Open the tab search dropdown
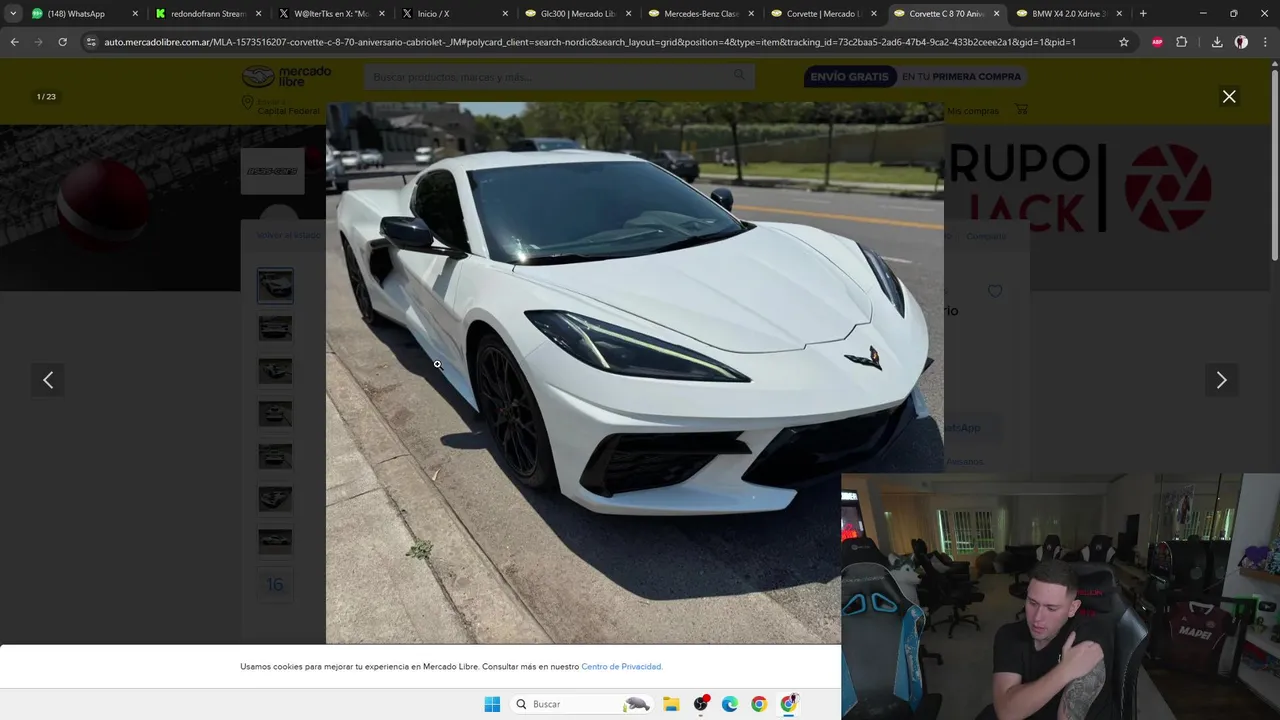The width and height of the screenshot is (1280, 720). 12,14
